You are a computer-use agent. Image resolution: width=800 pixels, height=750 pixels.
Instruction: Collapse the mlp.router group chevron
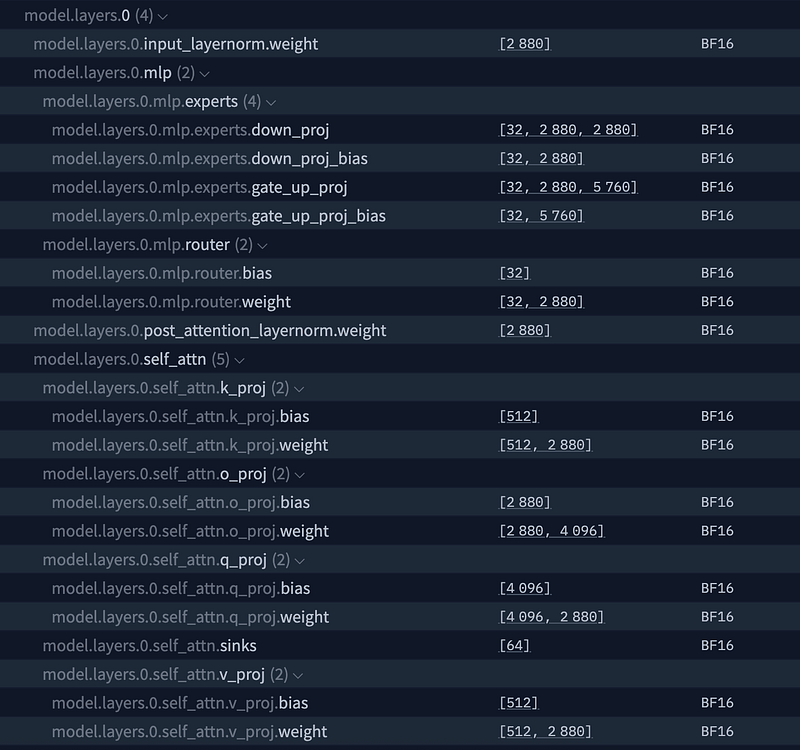pyautogui.click(x=262, y=246)
